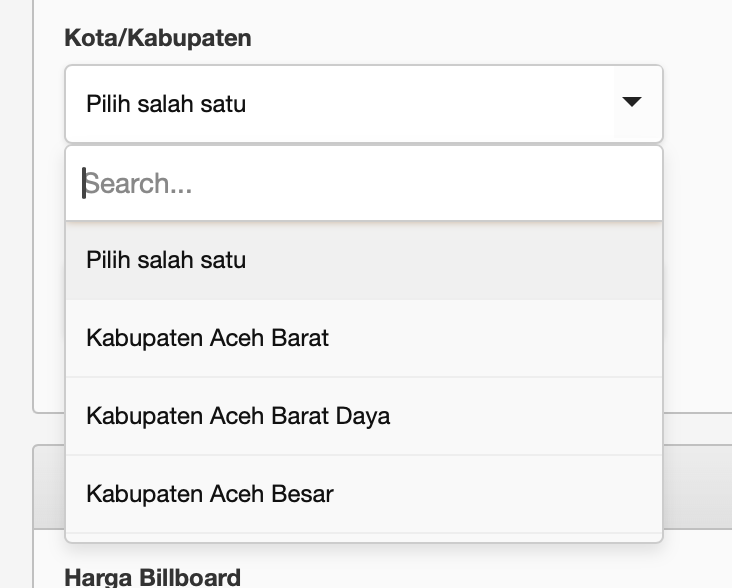Click the partially visible option below Aceh Besar
The width and height of the screenshot is (732, 588).
point(364,538)
